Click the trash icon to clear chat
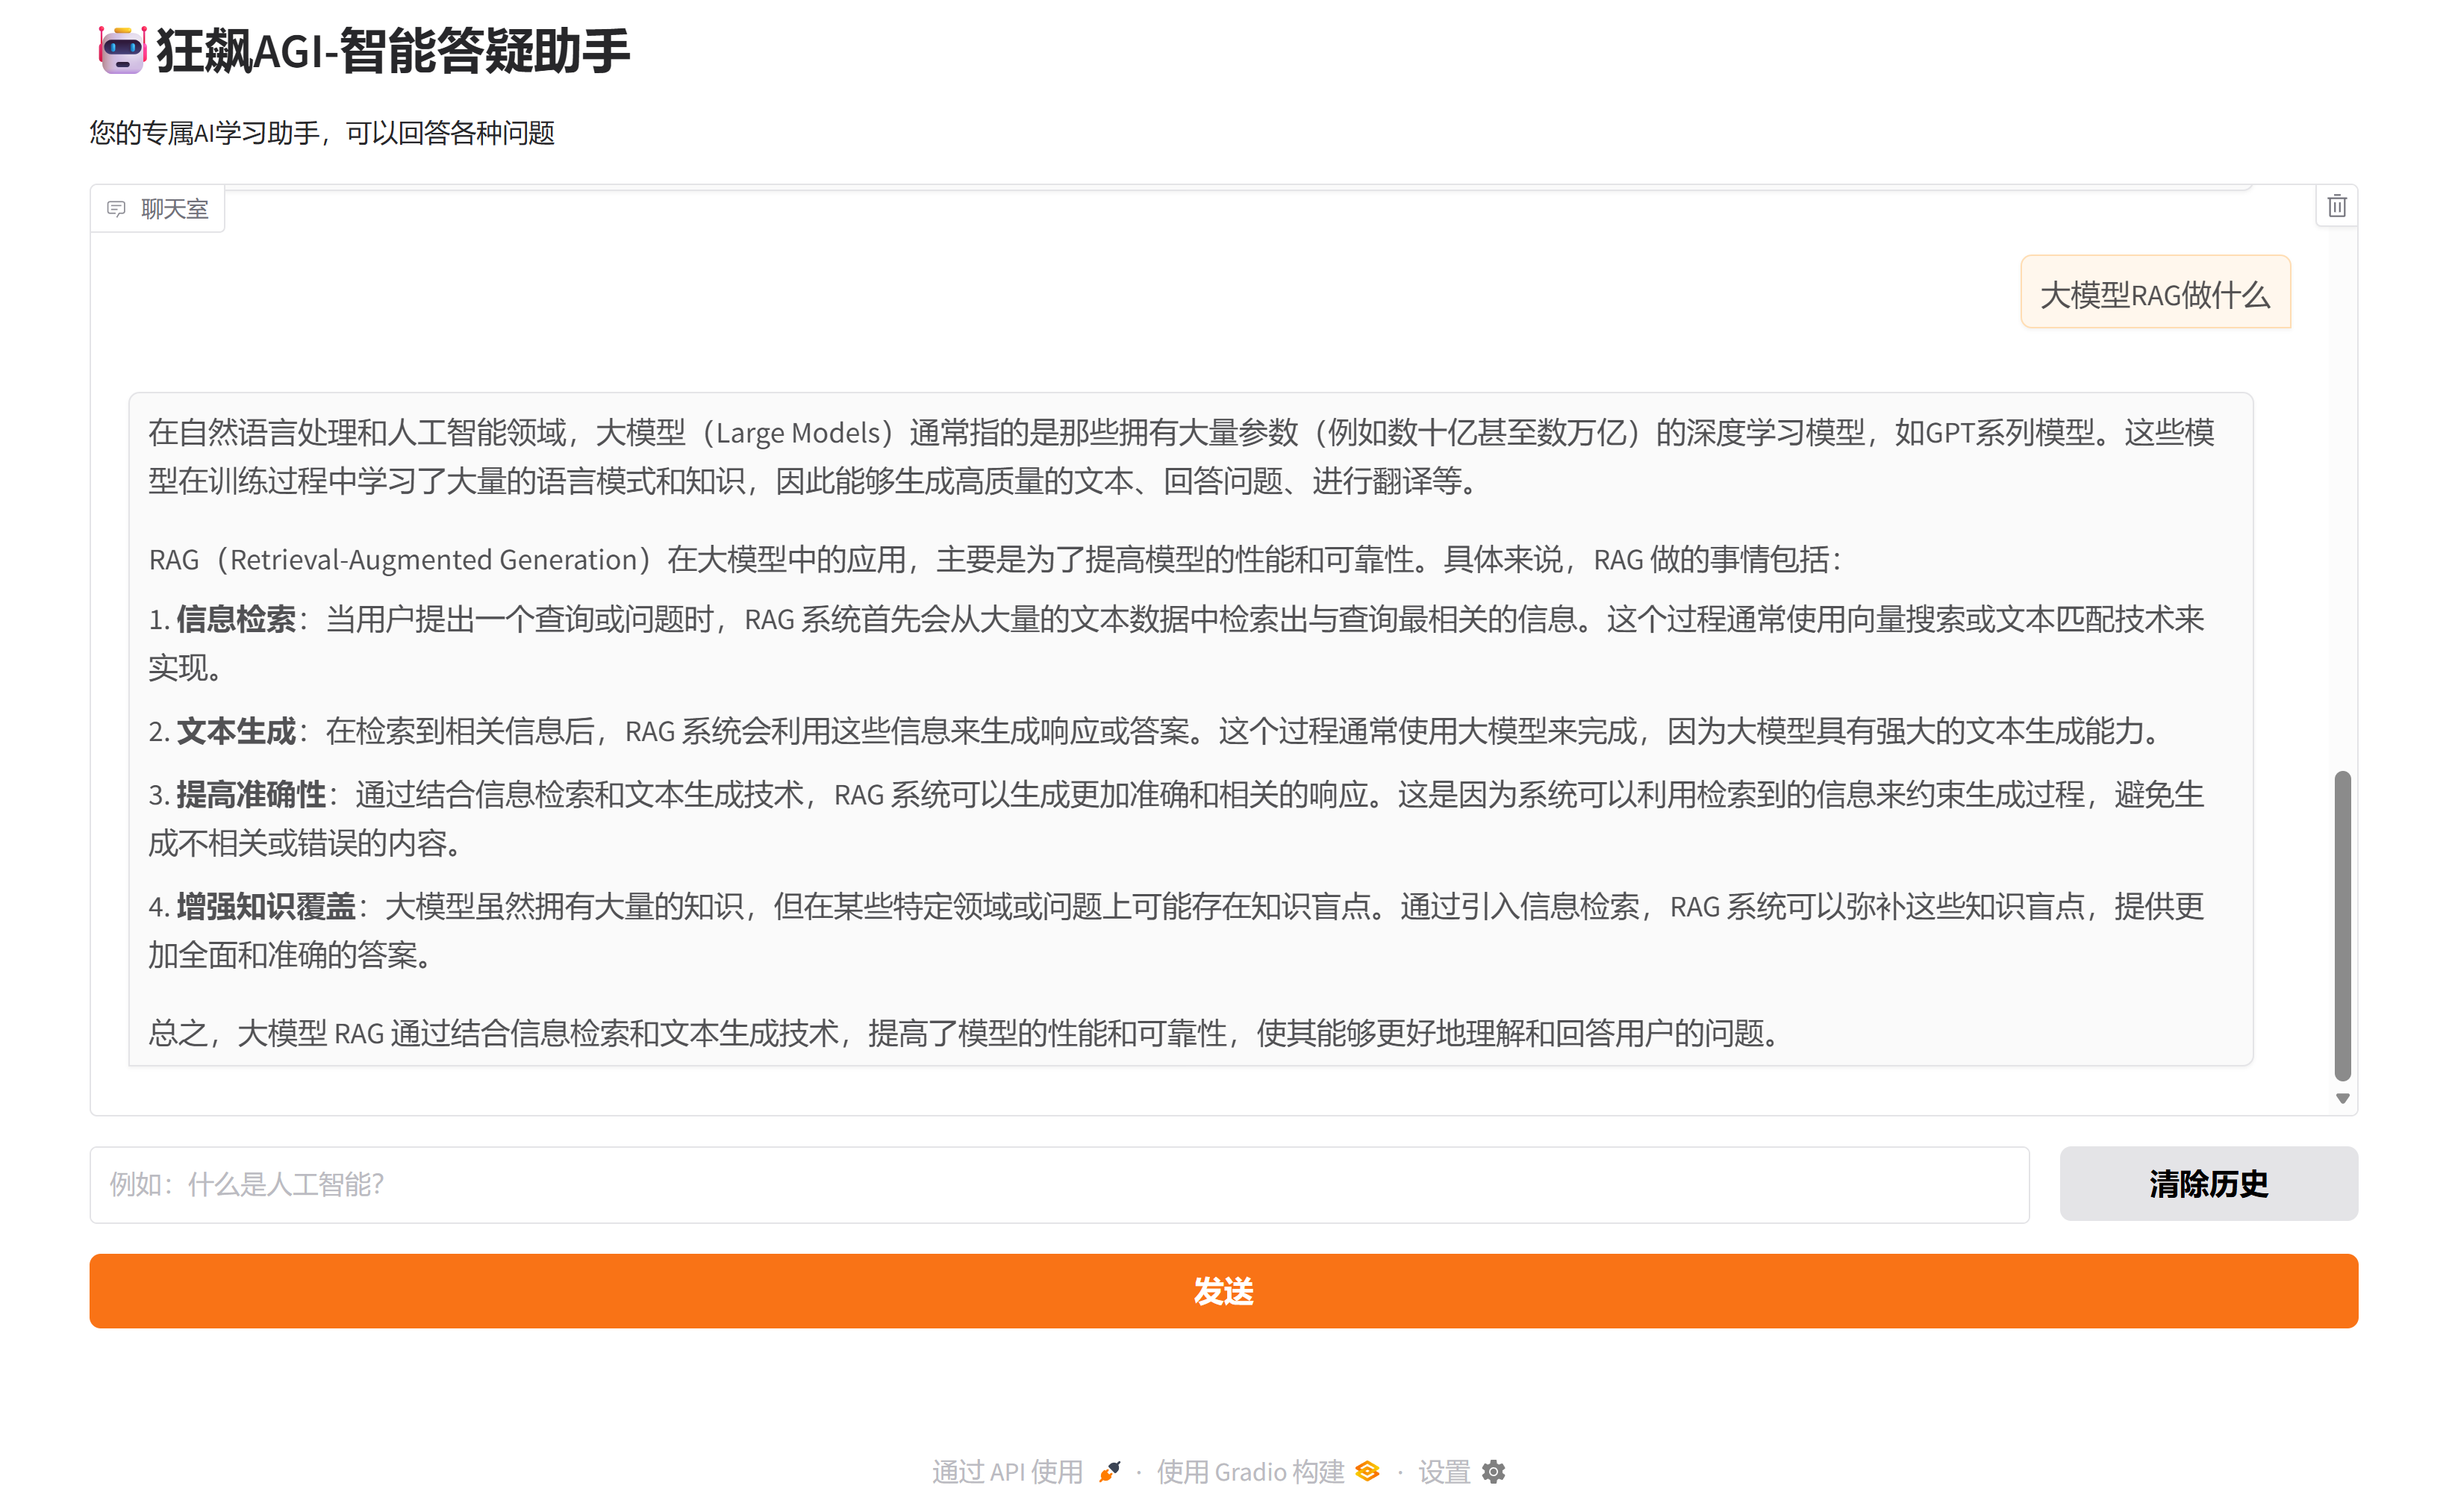2449x1512 pixels. pos(2336,206)
